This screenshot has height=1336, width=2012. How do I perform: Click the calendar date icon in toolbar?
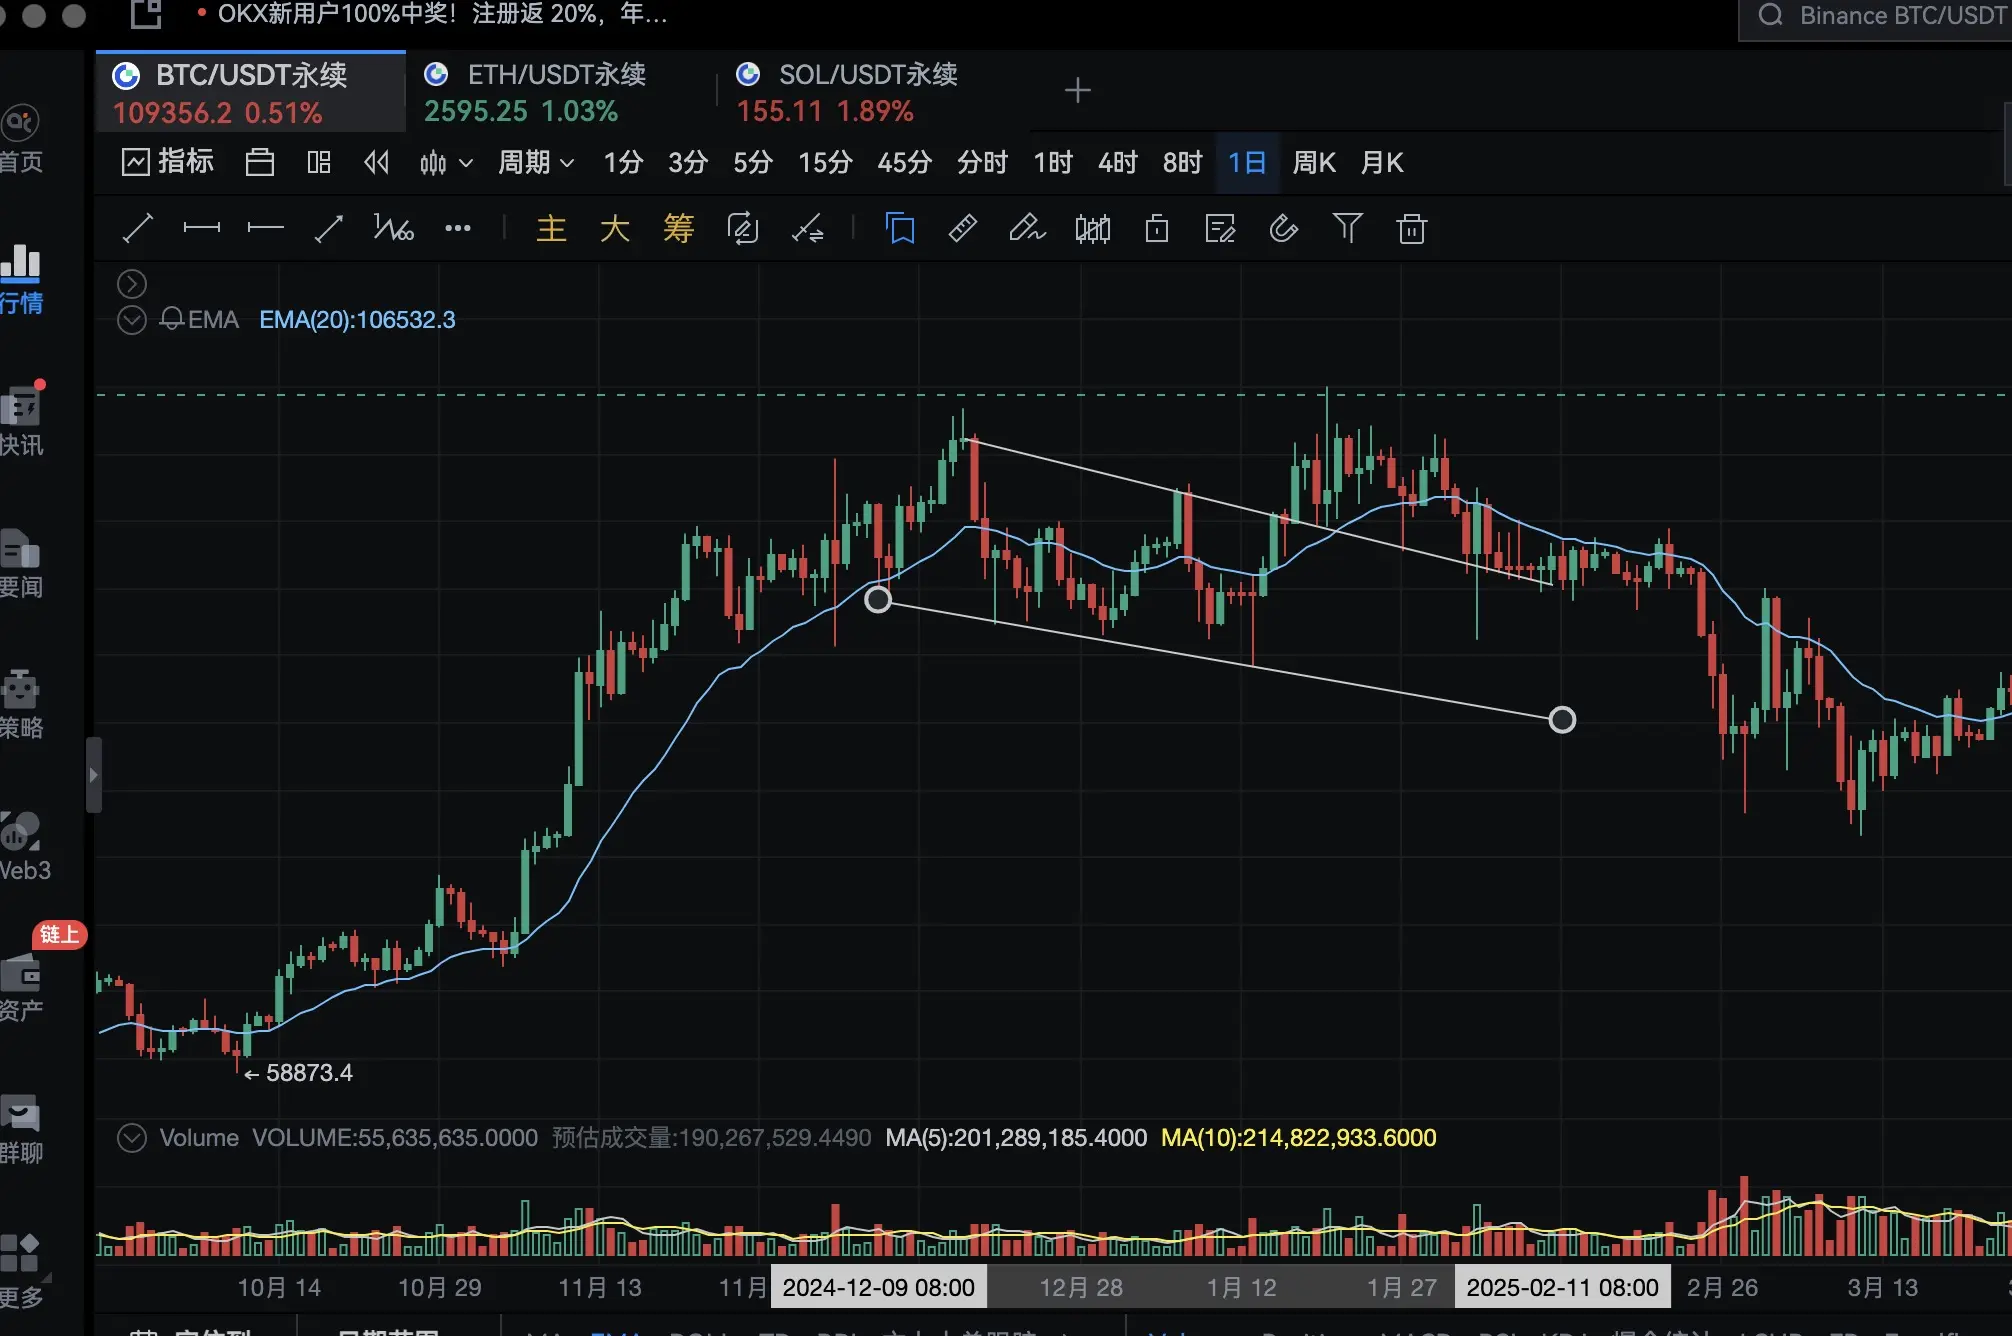click(260, 162)
